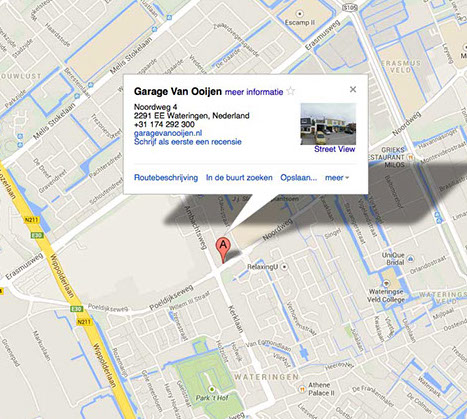Star Garage Van Ooijen as favorite

click(291, 91)
